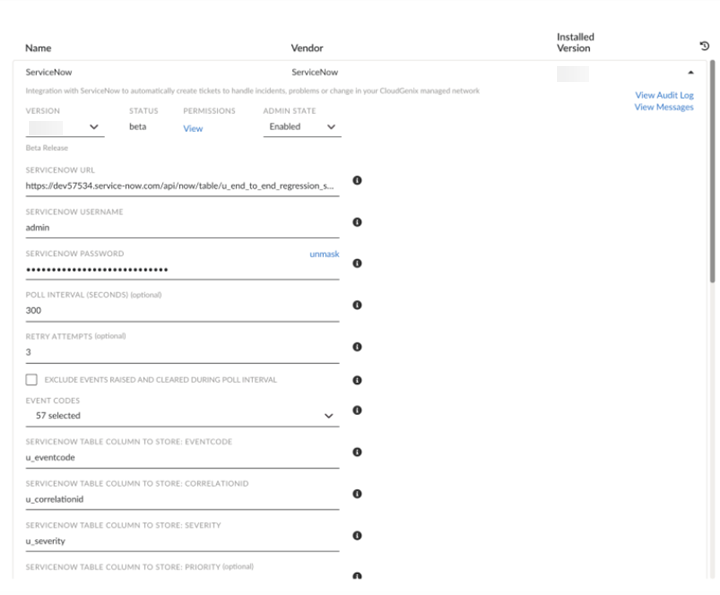Screen dimensions: 720x595
Task: Click the info icon beside Severity column field
Action: (x=357, y=535)
